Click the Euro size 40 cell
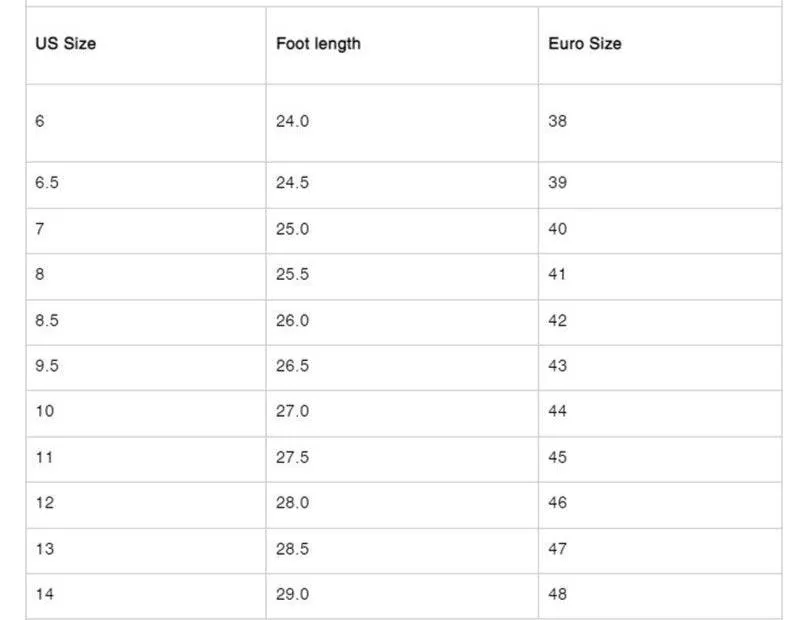Screen dimensions: 800x620 pyautogui.click(x=660, y=231)
